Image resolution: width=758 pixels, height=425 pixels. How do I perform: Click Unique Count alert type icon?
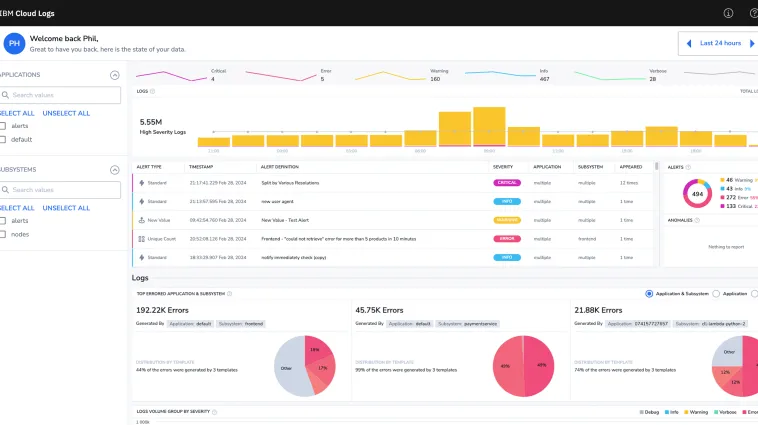[x=142, y=239]
